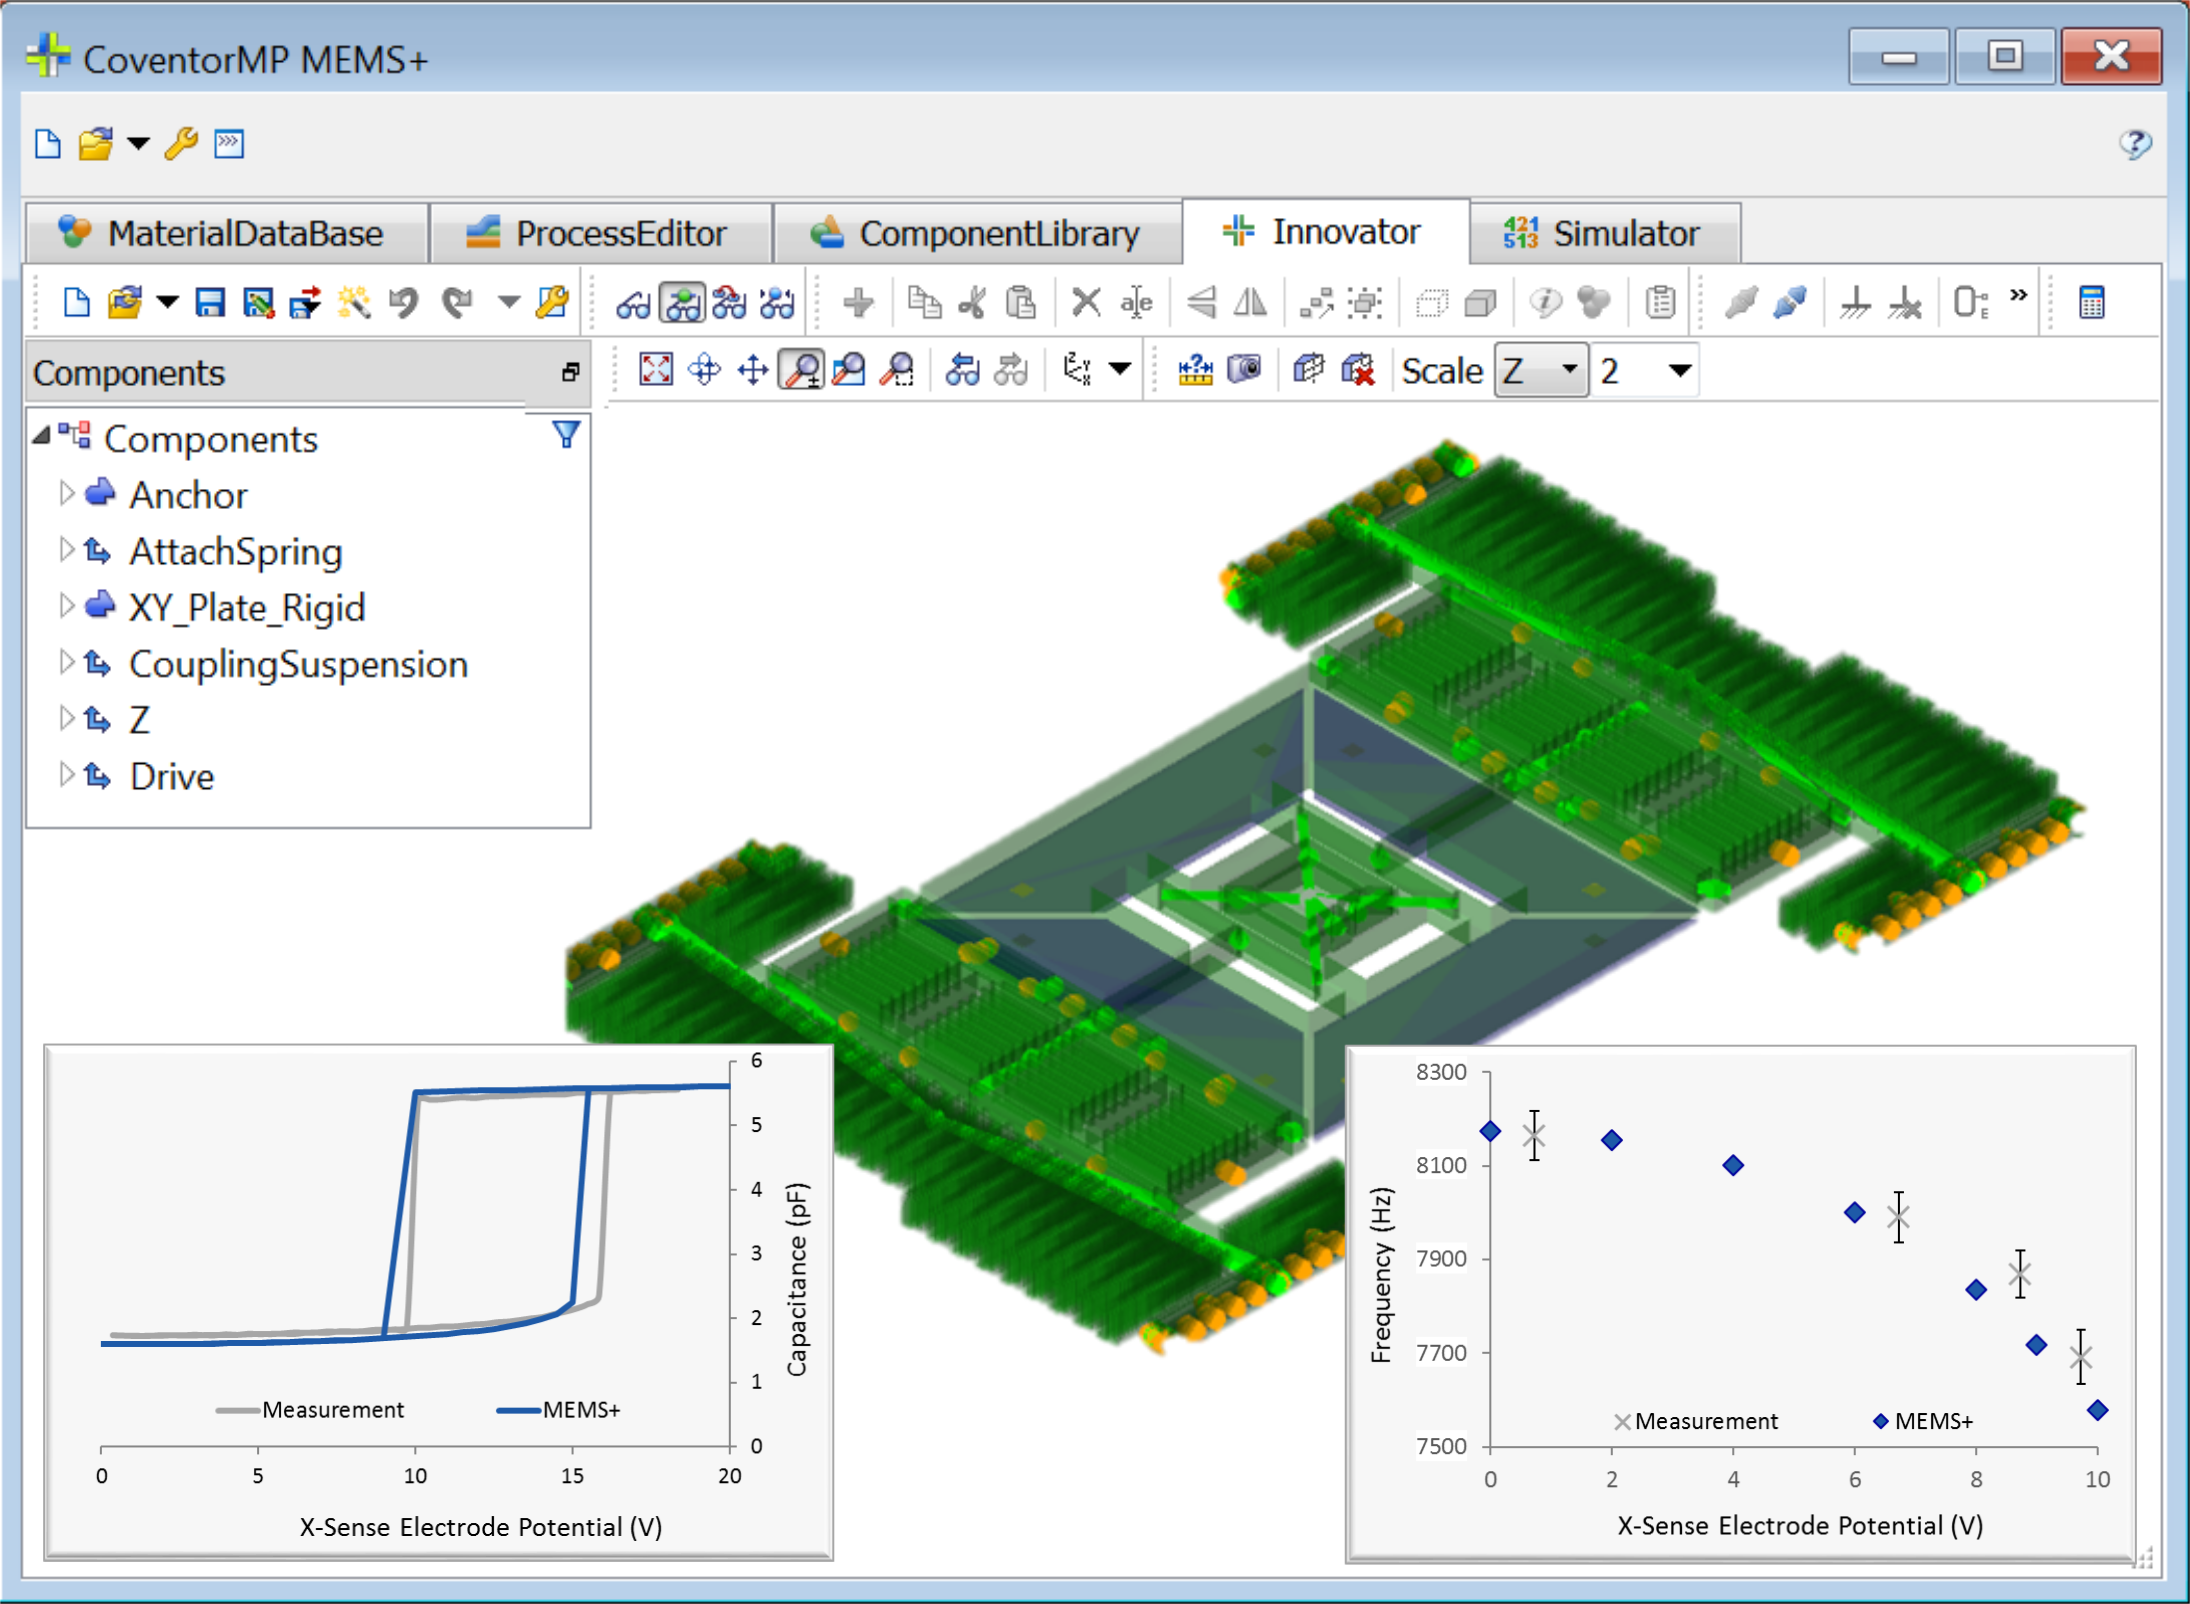
Task: Toggle the active green-dot glasses view mode
Action: pos(683,302)
